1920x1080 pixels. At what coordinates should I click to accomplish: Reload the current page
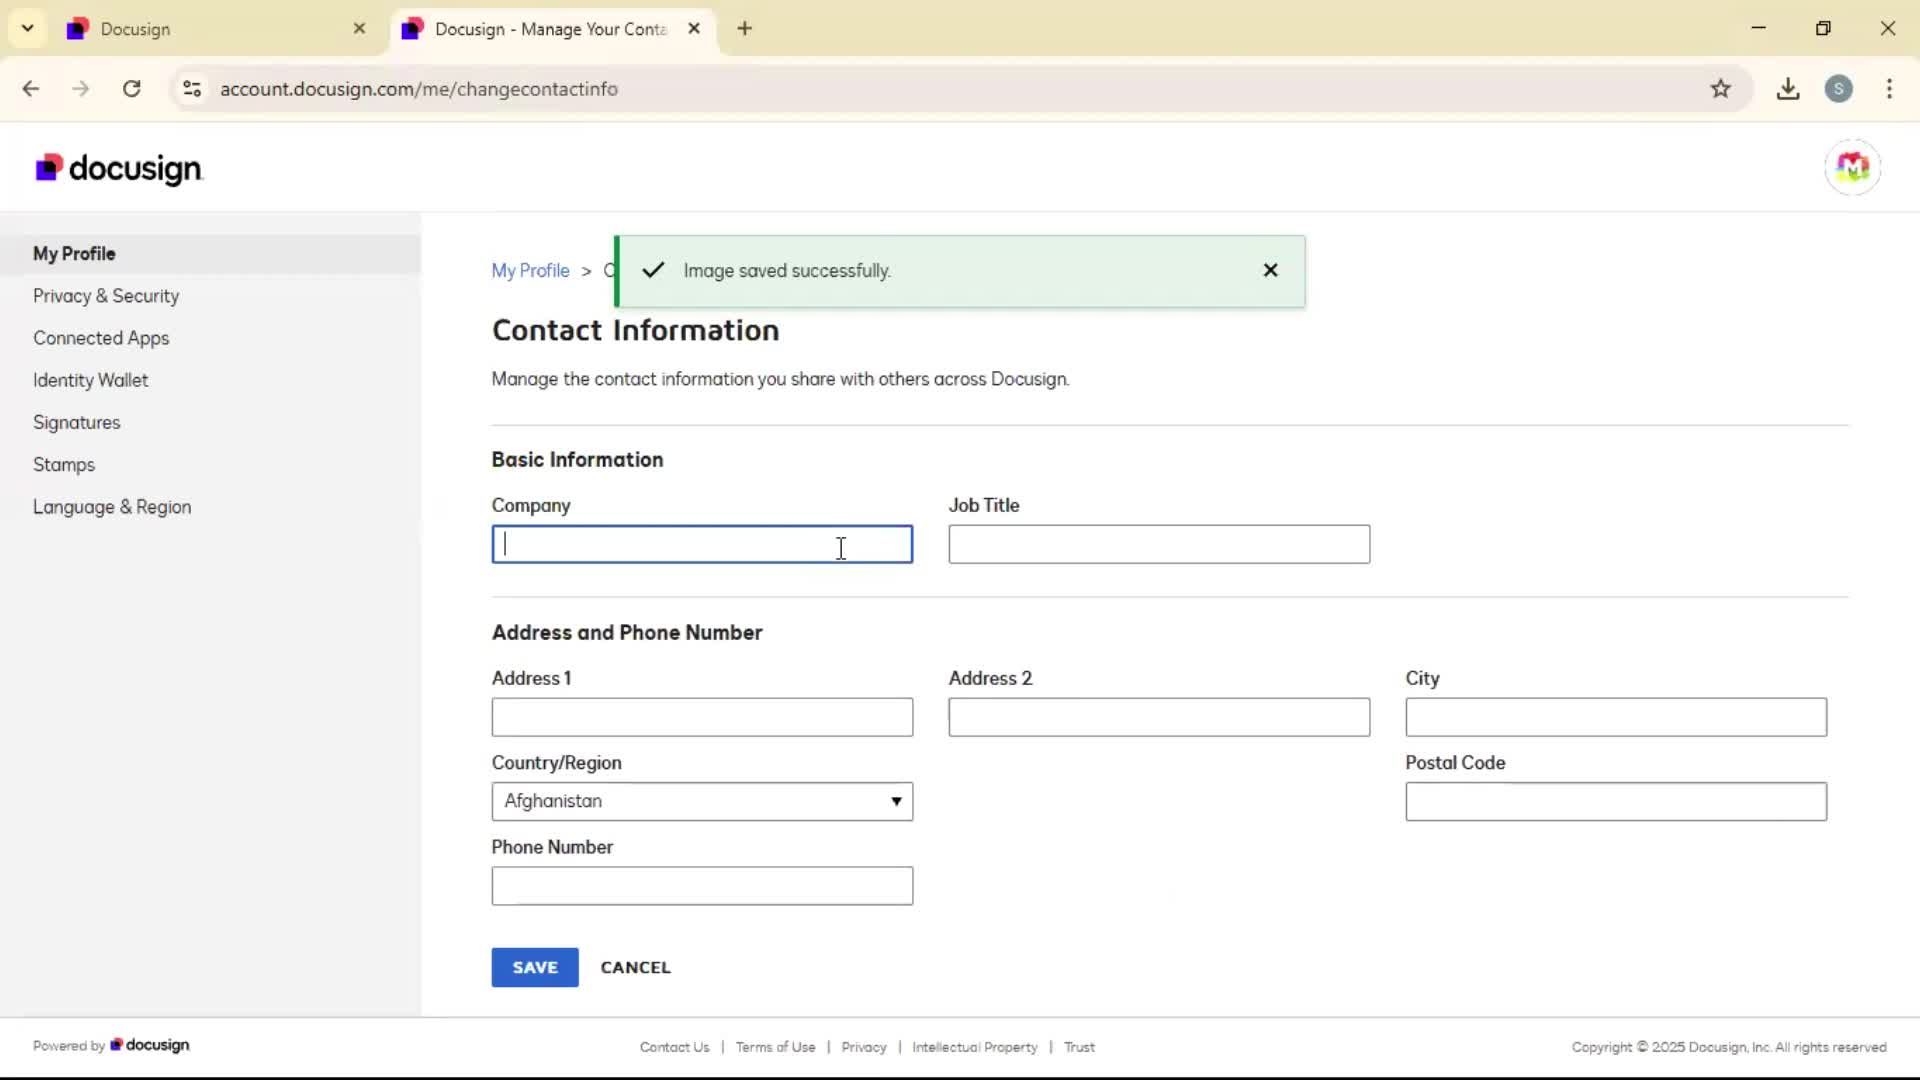[x=131, y=89]
